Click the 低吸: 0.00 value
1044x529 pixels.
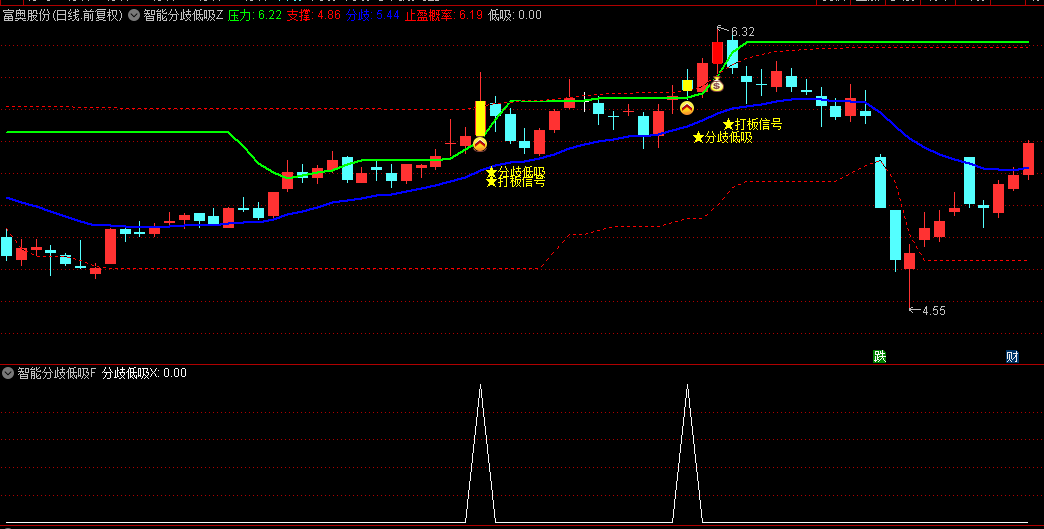tap(515, 15)
